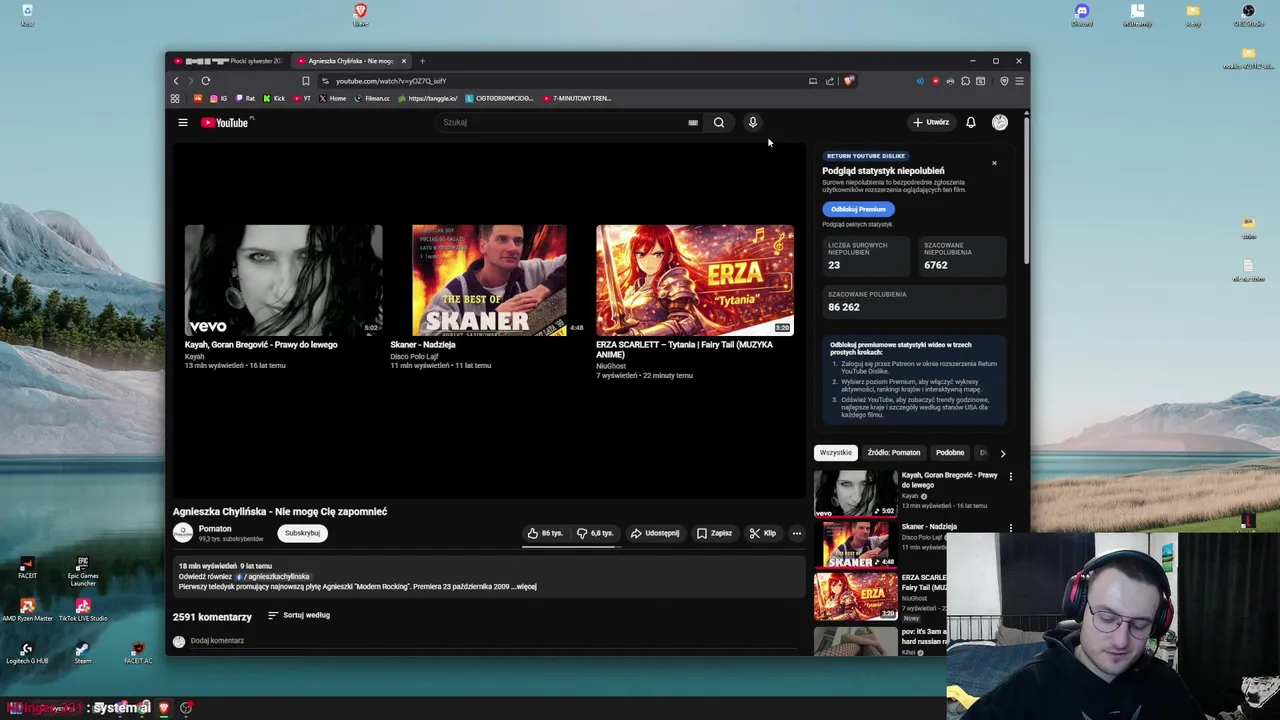Click the Klip clip button
Screen dimensions: 1280x720
point(763,533)
